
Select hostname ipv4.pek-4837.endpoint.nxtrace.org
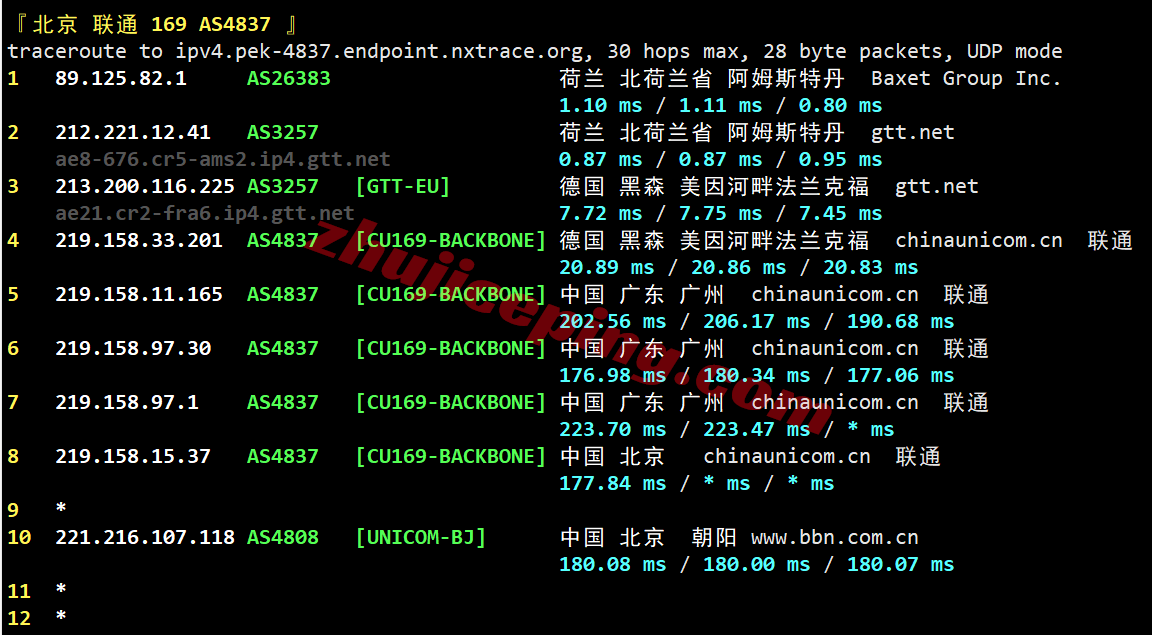tap(381, 51)
